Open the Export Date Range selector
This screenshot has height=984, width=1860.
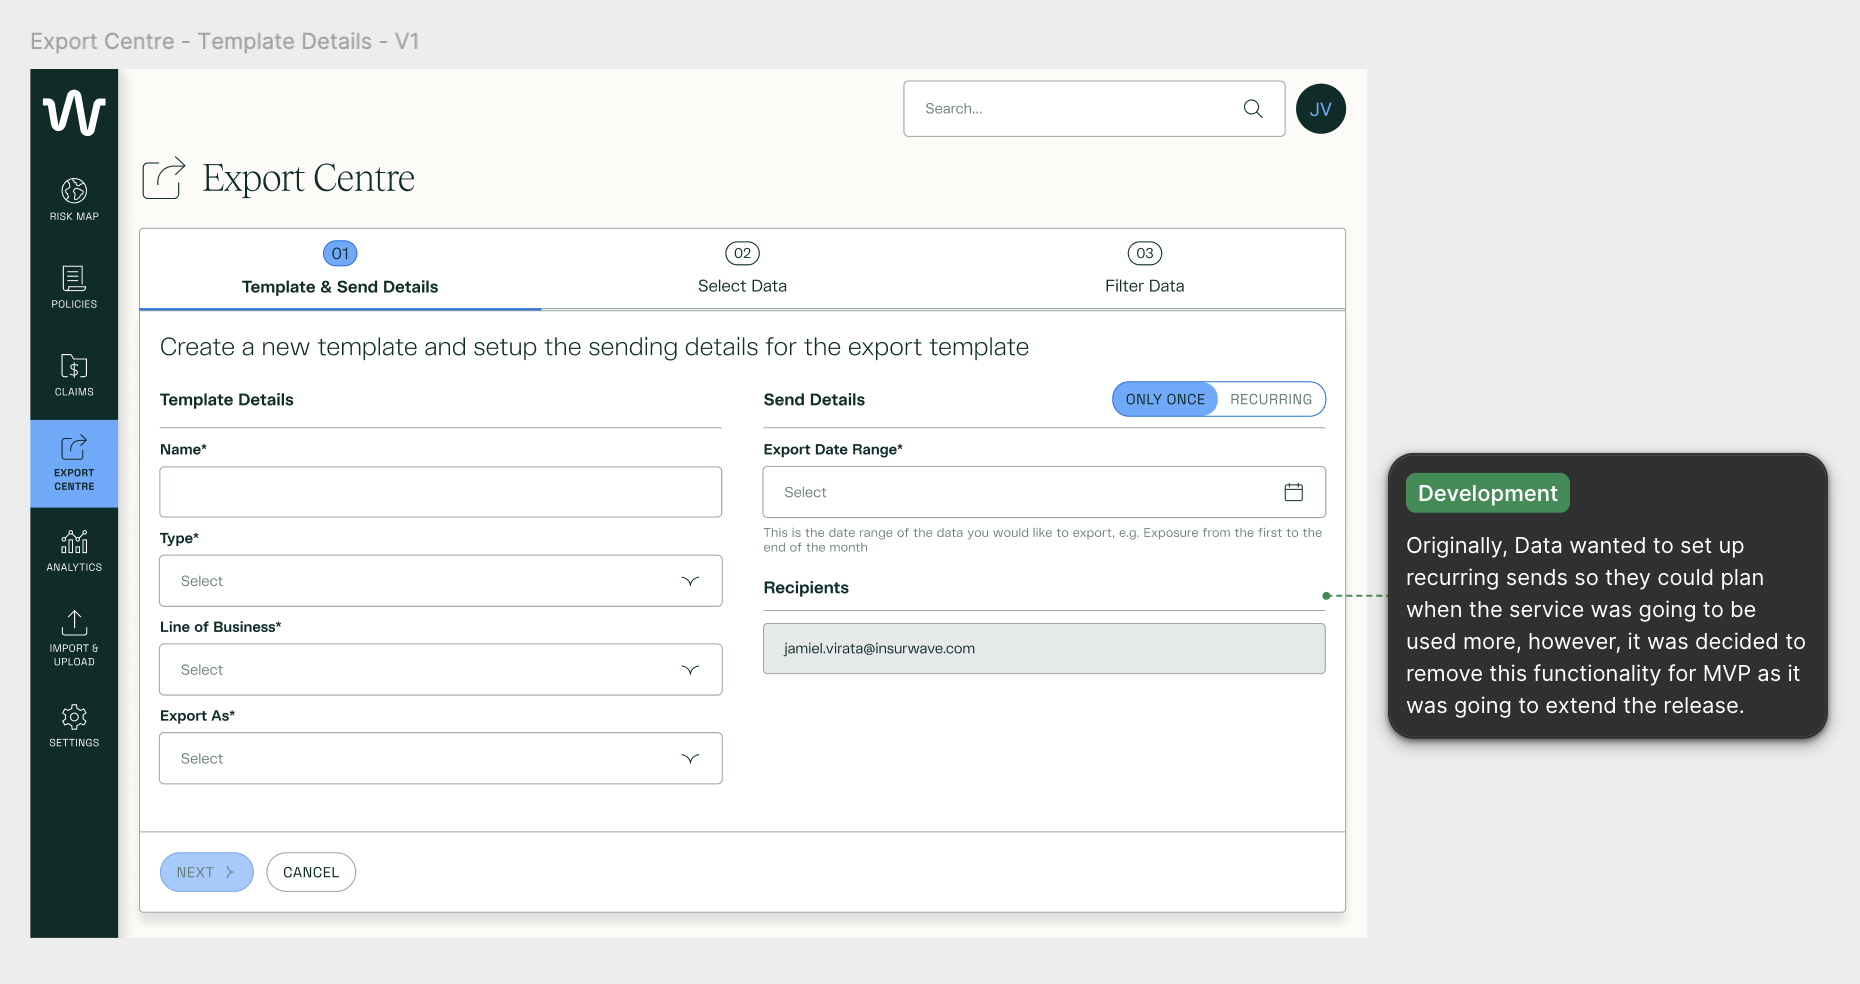click(1044, 492)
